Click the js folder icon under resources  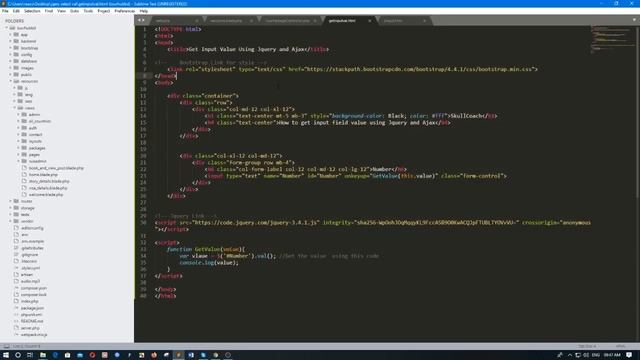point(20,88)
